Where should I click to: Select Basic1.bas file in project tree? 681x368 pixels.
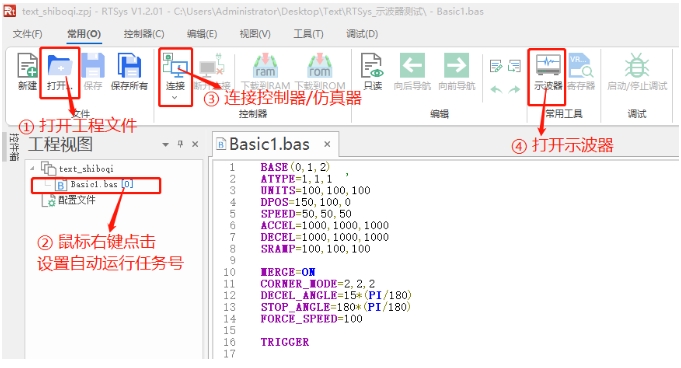[x=94, y=185]
